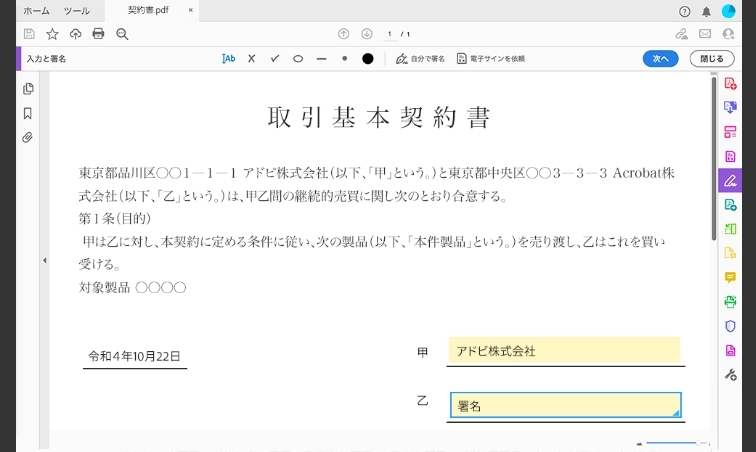Viewport: 756px width, 452px height.
Task: Select the checkmark tool
Action: pyautogui.click(x=275, y=59)
